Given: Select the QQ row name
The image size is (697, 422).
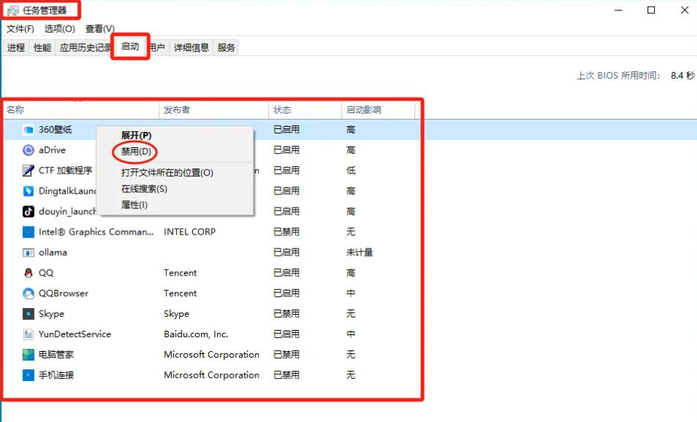Looking at the screenshot, I should point(46,273).
